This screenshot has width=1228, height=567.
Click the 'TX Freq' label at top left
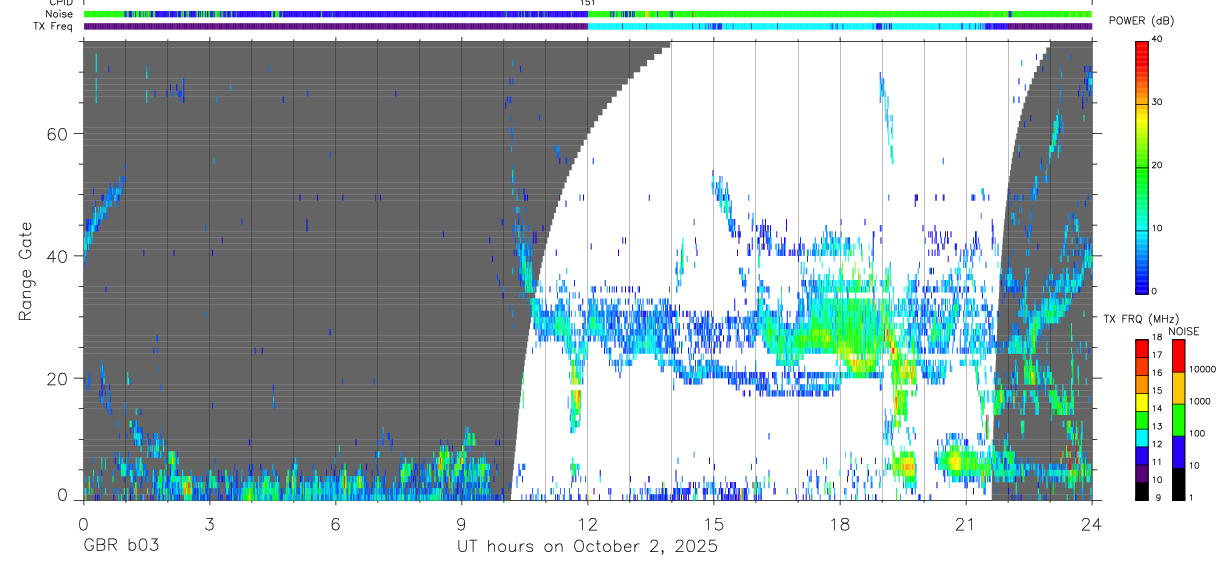click(51, 27)
